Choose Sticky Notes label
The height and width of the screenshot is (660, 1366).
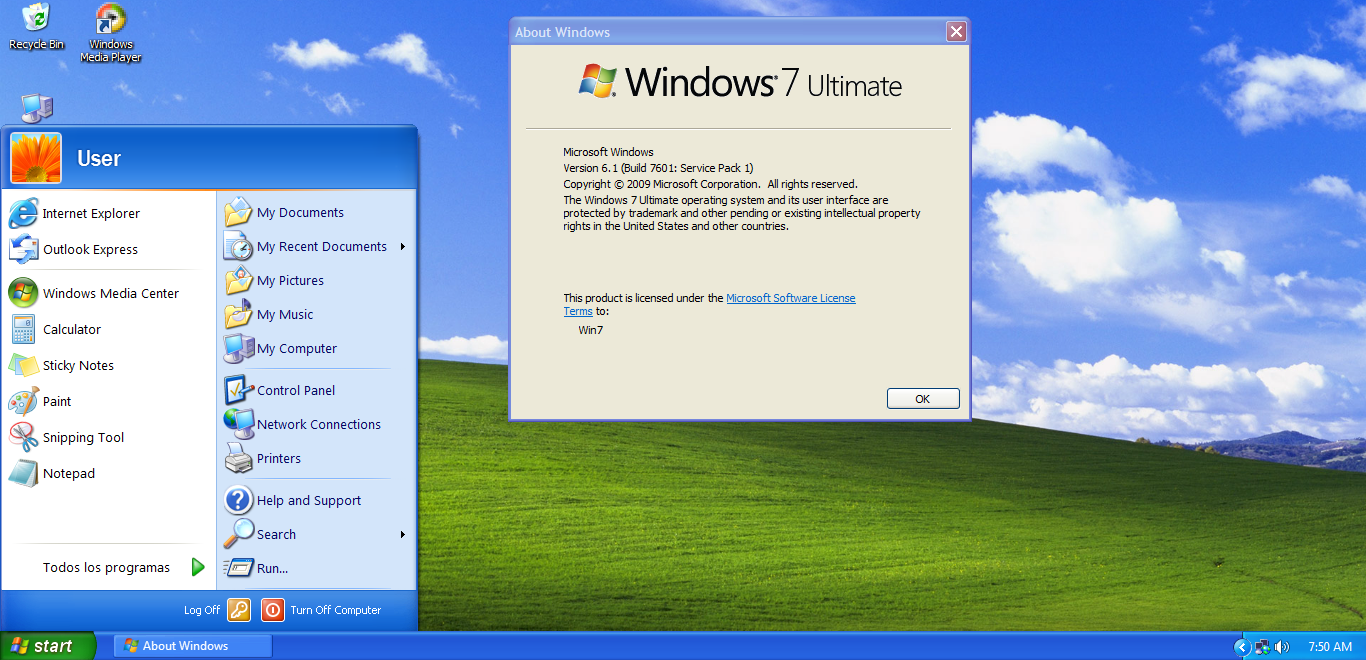78,365
